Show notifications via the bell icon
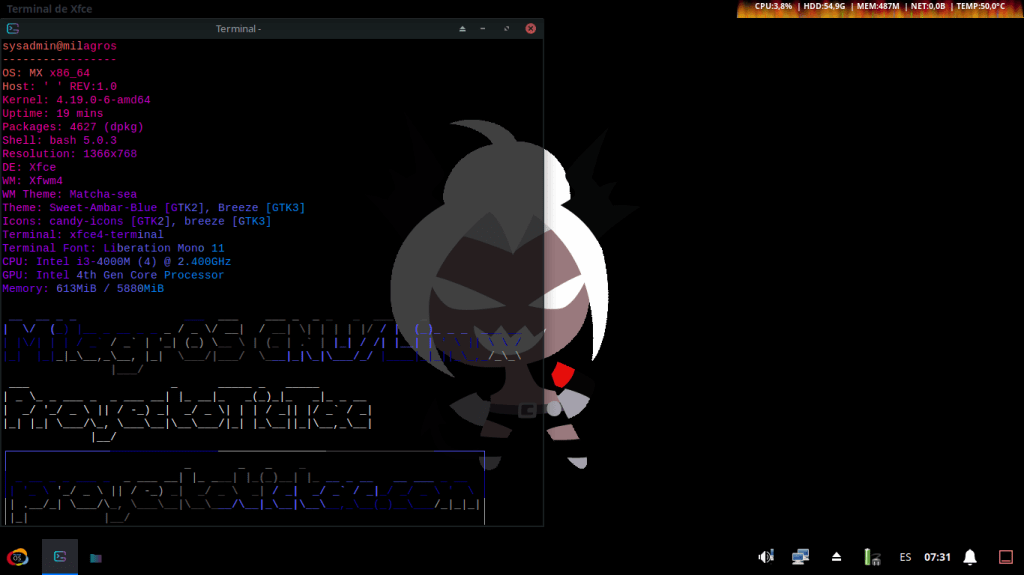The width and height of the screenshot is (1024, 575). 969,557
